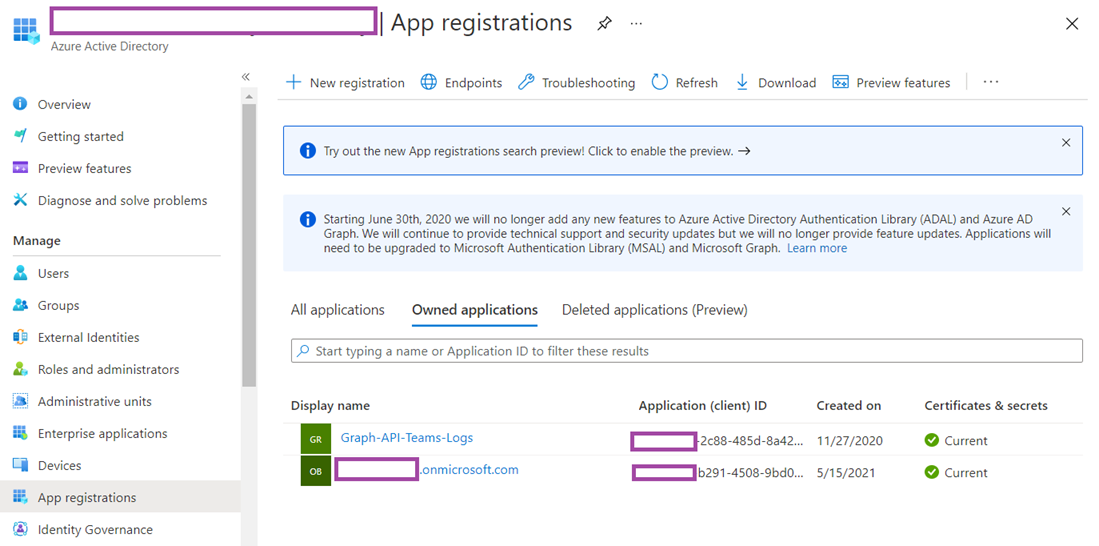Click the Identity Governance sidebar icon
The height and width of the screenshot is (546, 1099).
[x=20, y=529]
